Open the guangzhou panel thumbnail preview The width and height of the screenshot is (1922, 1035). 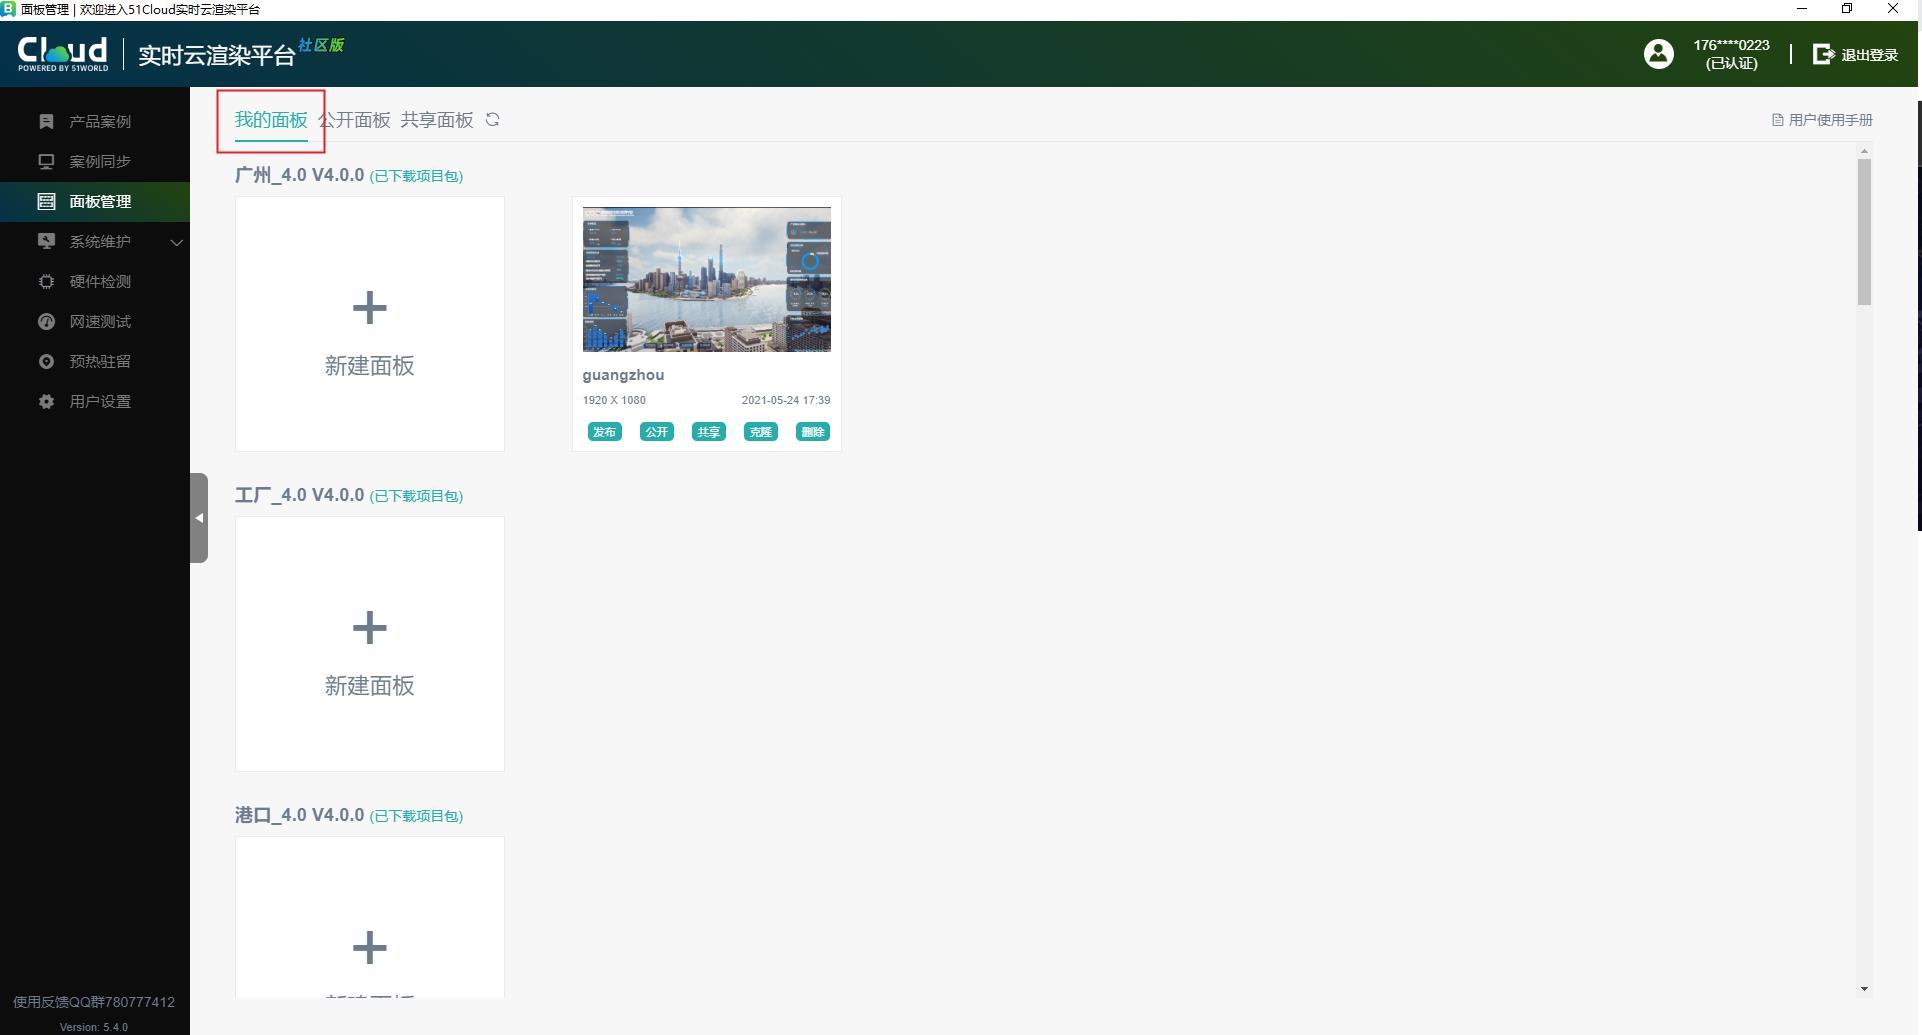point(706,279)
